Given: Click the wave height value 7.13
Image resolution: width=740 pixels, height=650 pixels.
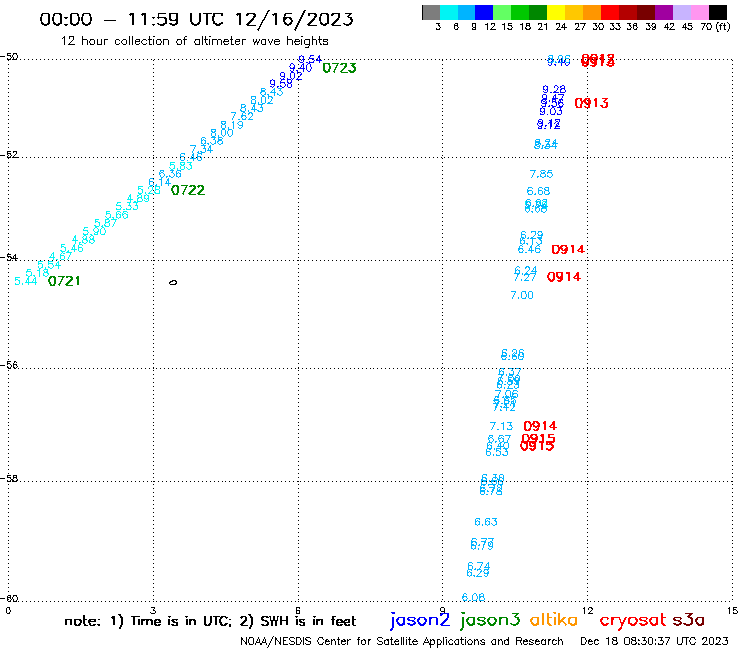Looking at the screenshot, I should click(501, 426).
